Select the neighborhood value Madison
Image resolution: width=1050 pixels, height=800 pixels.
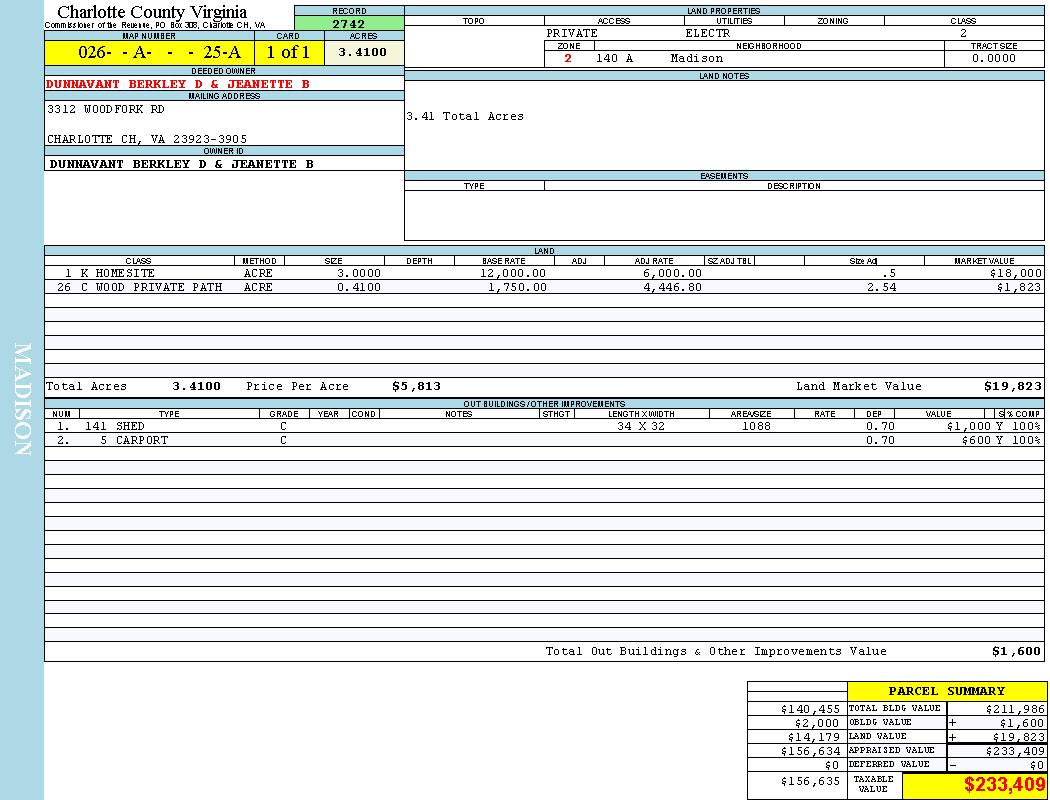pyautogui.click(x=696, y=59)
